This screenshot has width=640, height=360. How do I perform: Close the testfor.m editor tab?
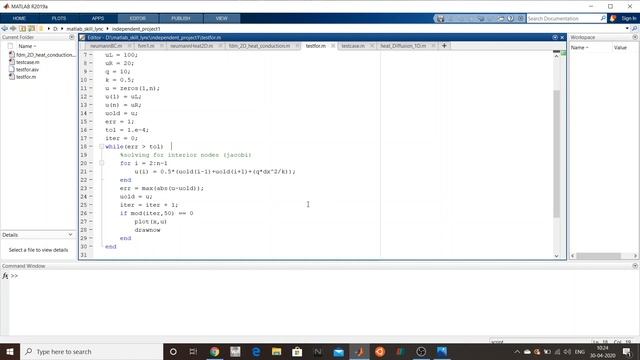click(x=333, y=46)
